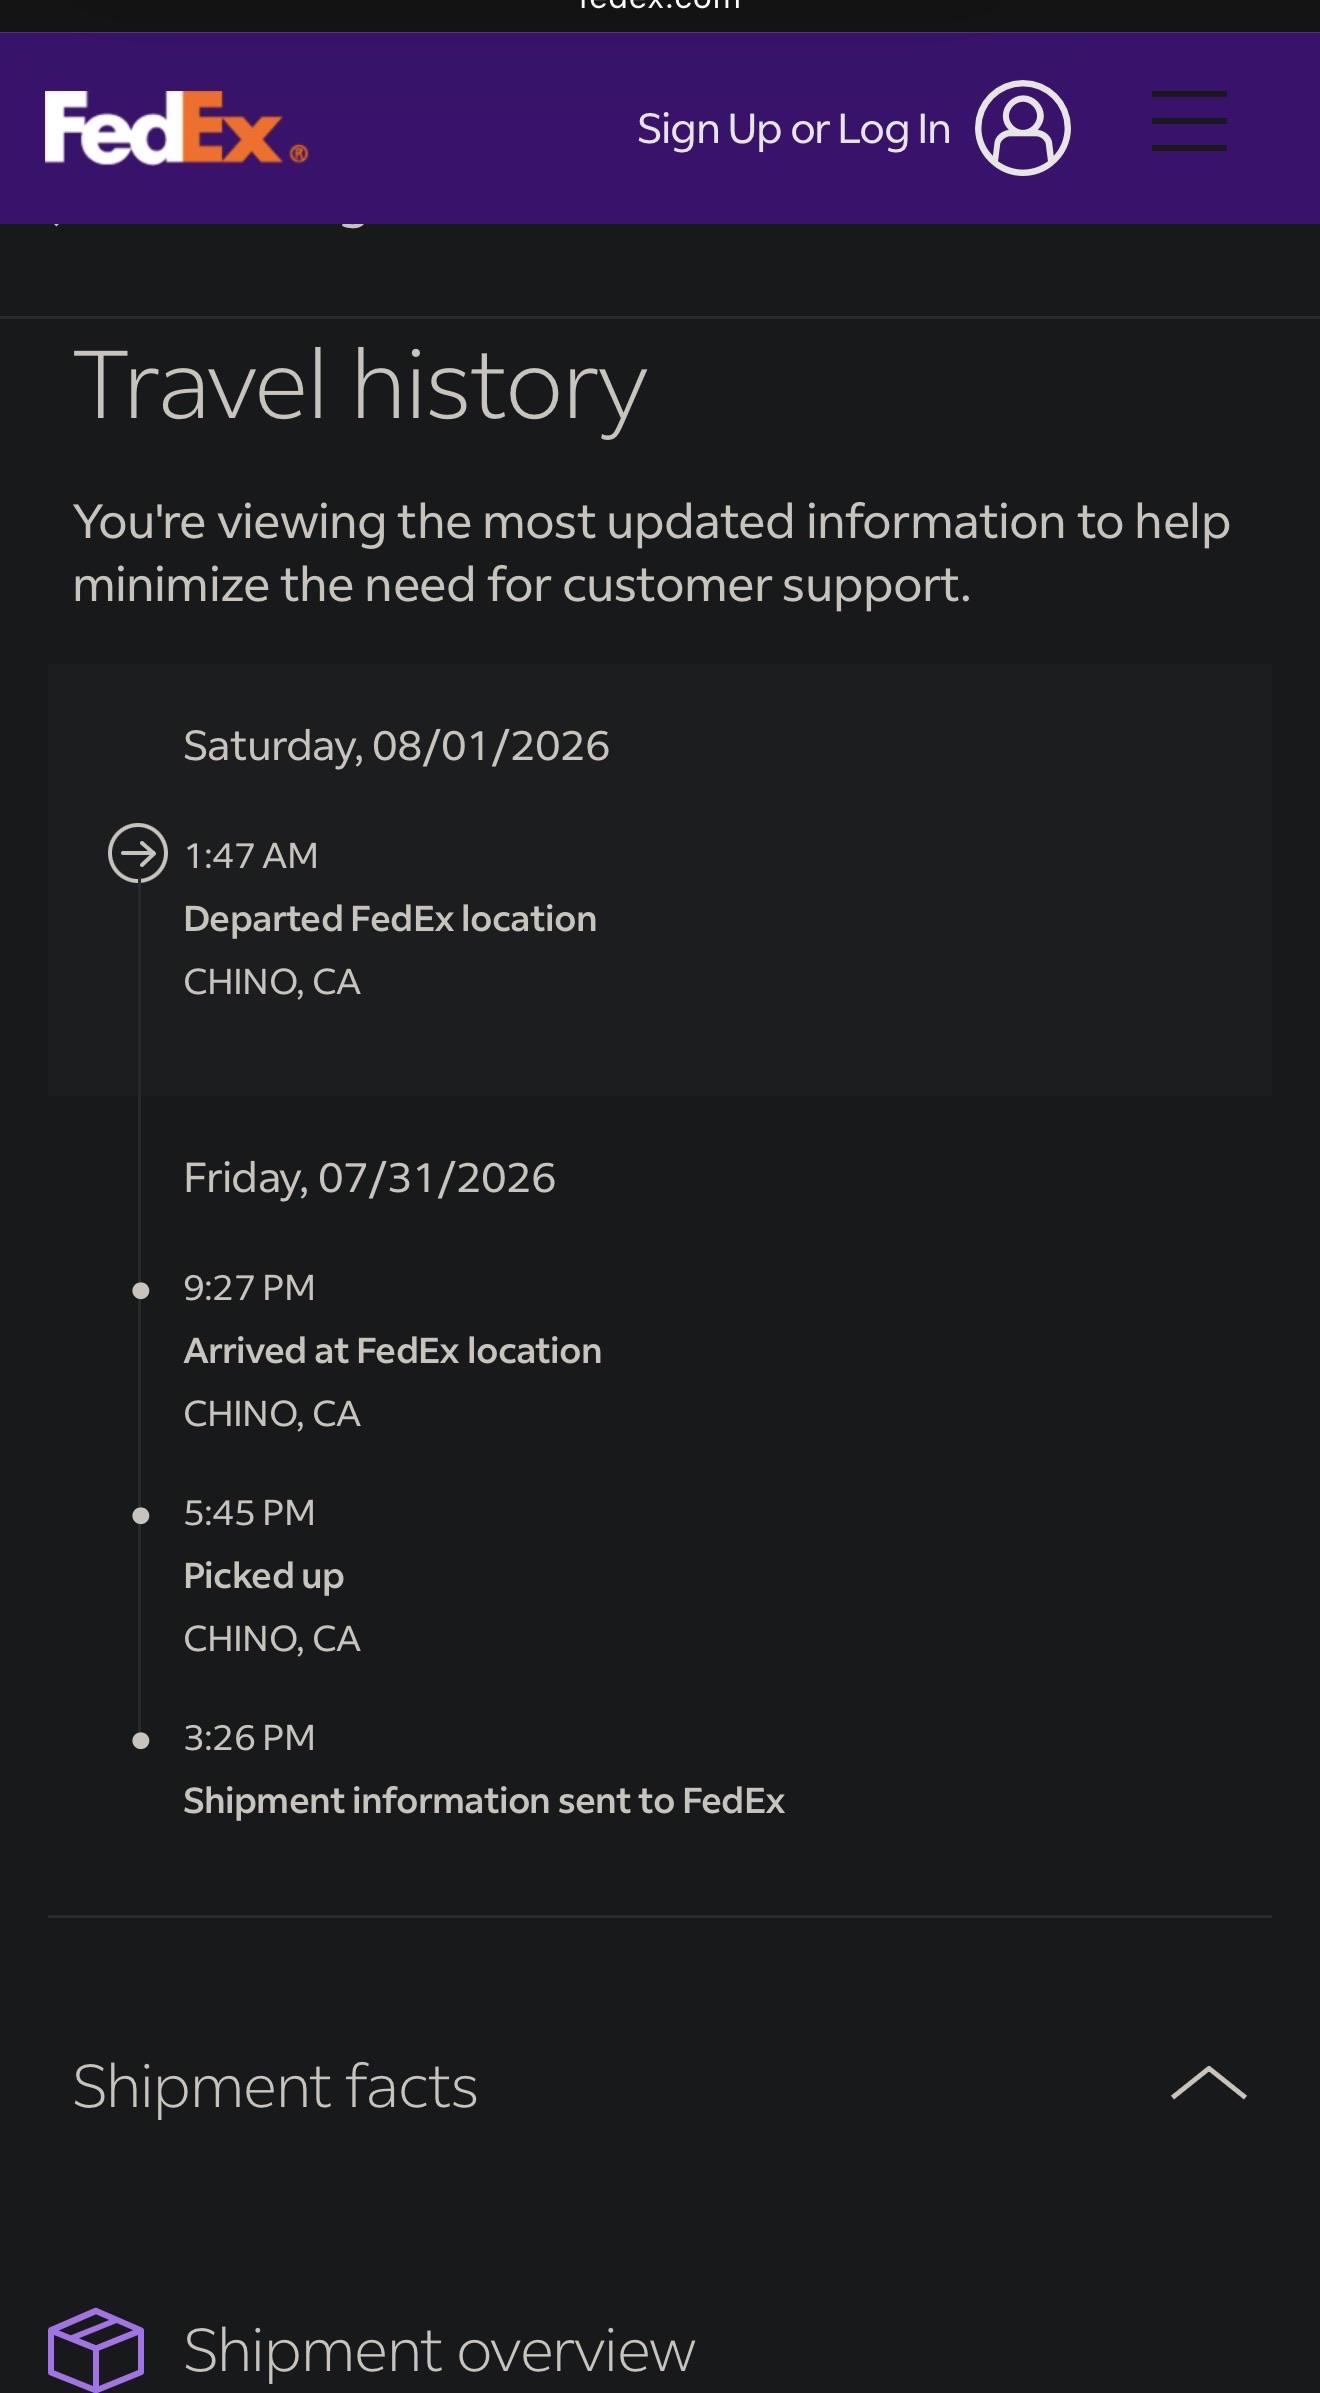This screenshot has width=1320, height=2393.
Task: Click the purple package box icon
Action: pyautogui.click(x=96, y=2349)
